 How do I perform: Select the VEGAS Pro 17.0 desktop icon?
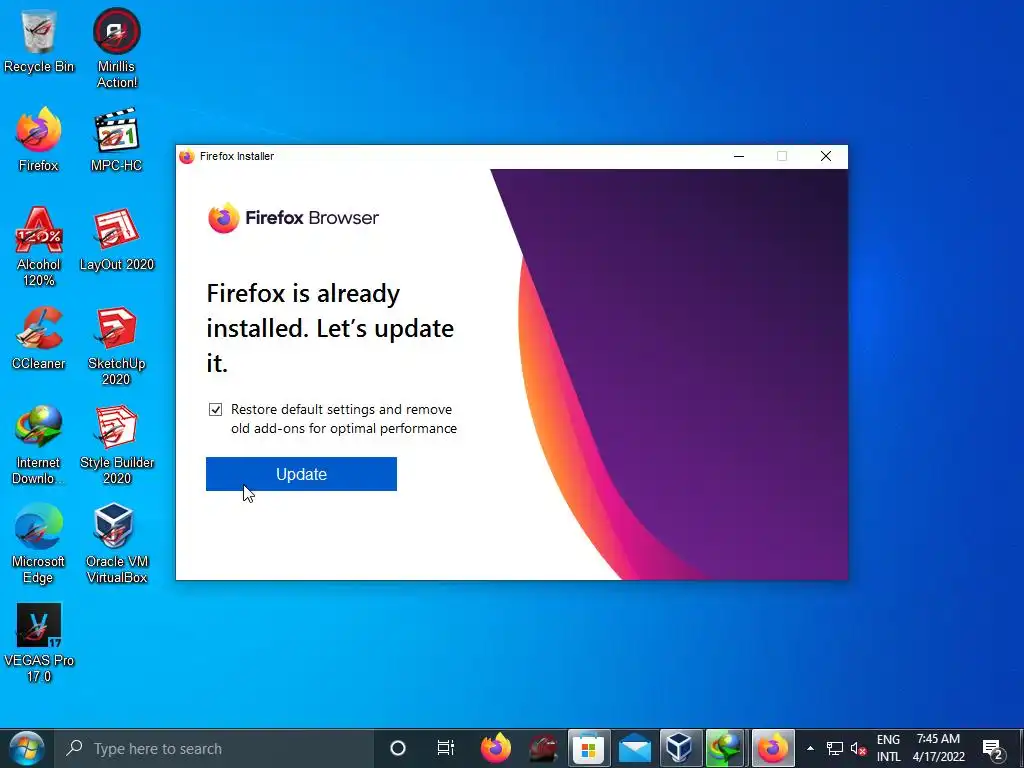(x=39, y=643)
